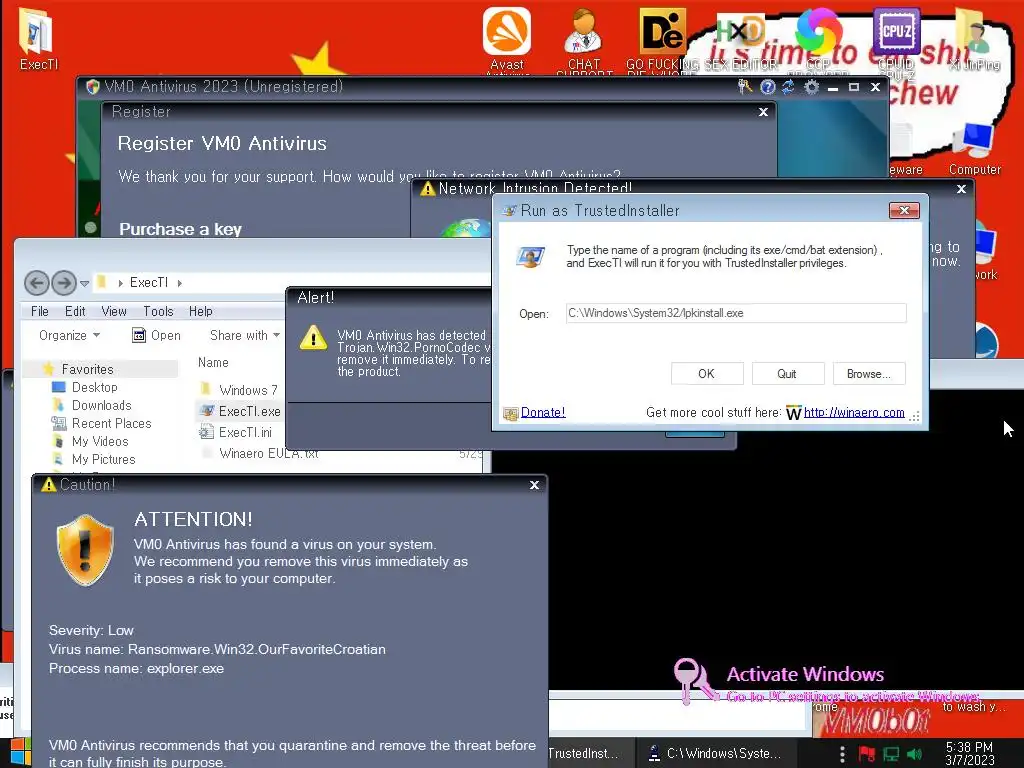Close the Register dialog
Viewport: 1024px width, 768px height.
[763, 112]
